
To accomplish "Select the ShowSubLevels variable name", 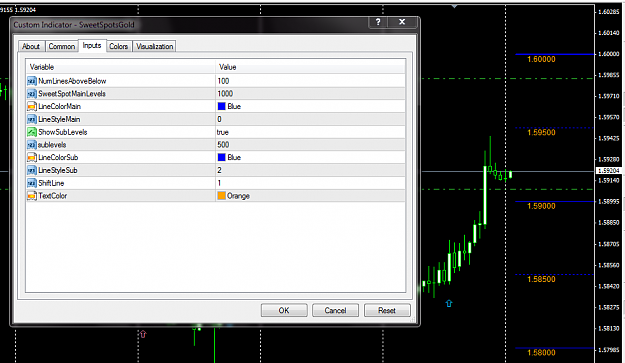I will pyautogui.click(x=63, y=132).
